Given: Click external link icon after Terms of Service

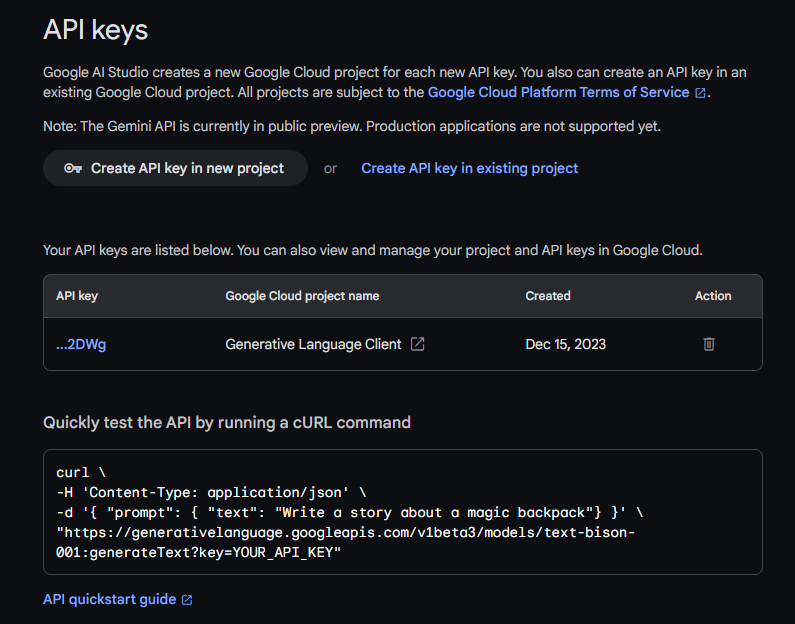Looking at the screenshot, I should click(x=700, y=93).
